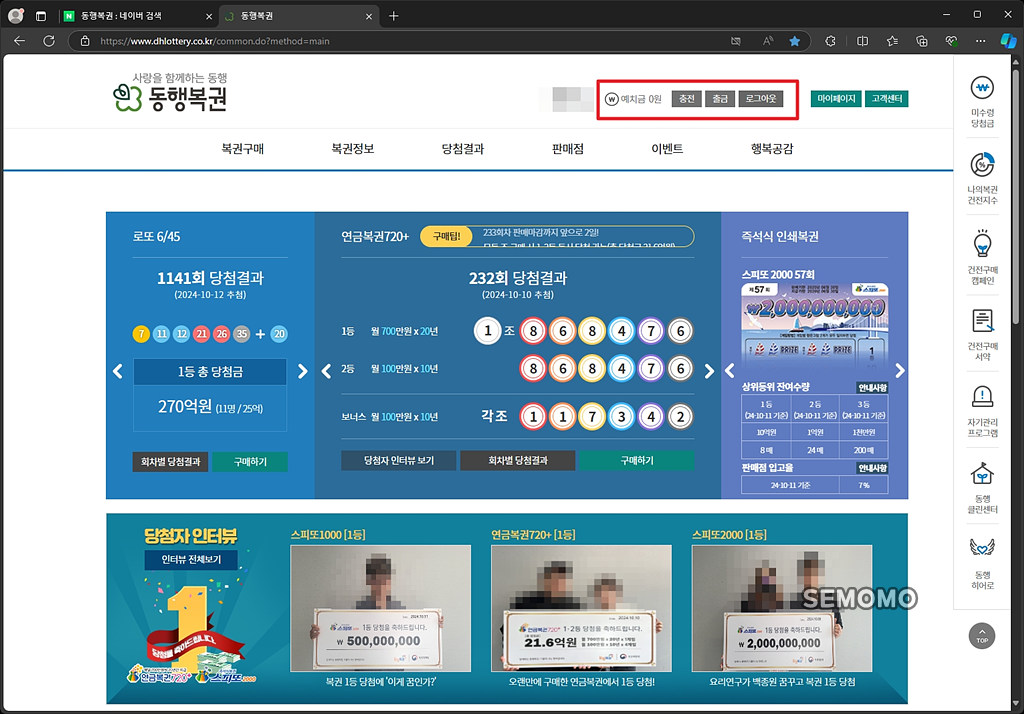The width and height of the screenshot is (1024, 714).
Task: Click the 동행복권 logo
Action: point(170,93)
